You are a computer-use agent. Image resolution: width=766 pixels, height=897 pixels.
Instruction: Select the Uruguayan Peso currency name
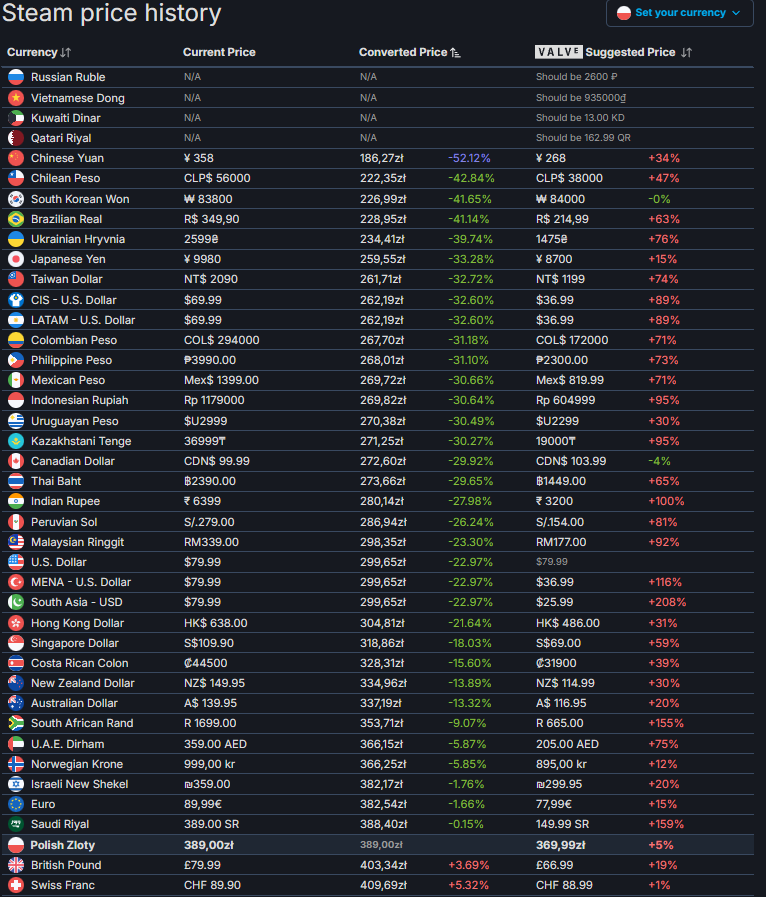(x=74, y=421)
